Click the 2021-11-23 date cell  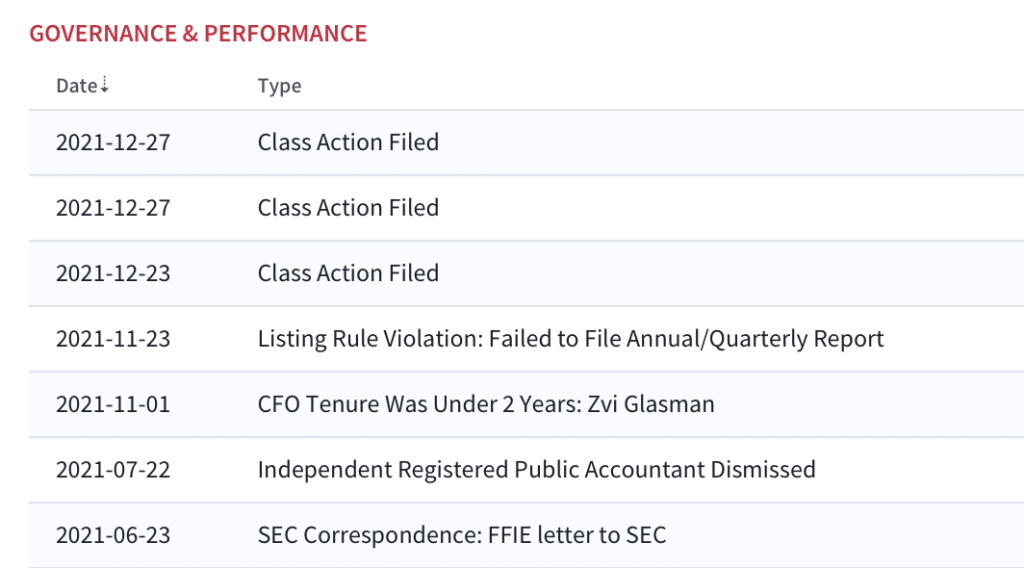coord(113,339)
